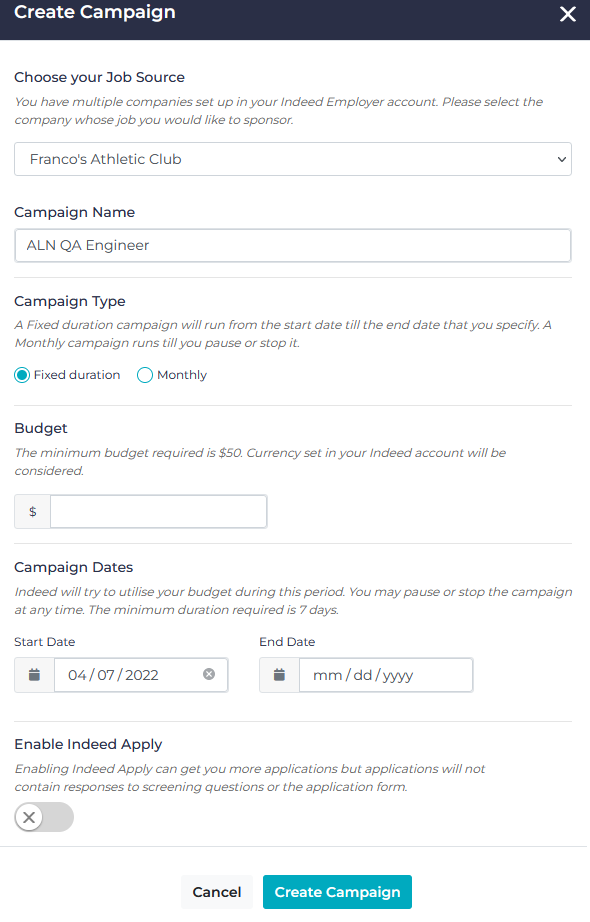Click the Campaign Name field containing ALN QA Engineer
The width and height of the screenshot is (590, 922).
click(292, 245)
